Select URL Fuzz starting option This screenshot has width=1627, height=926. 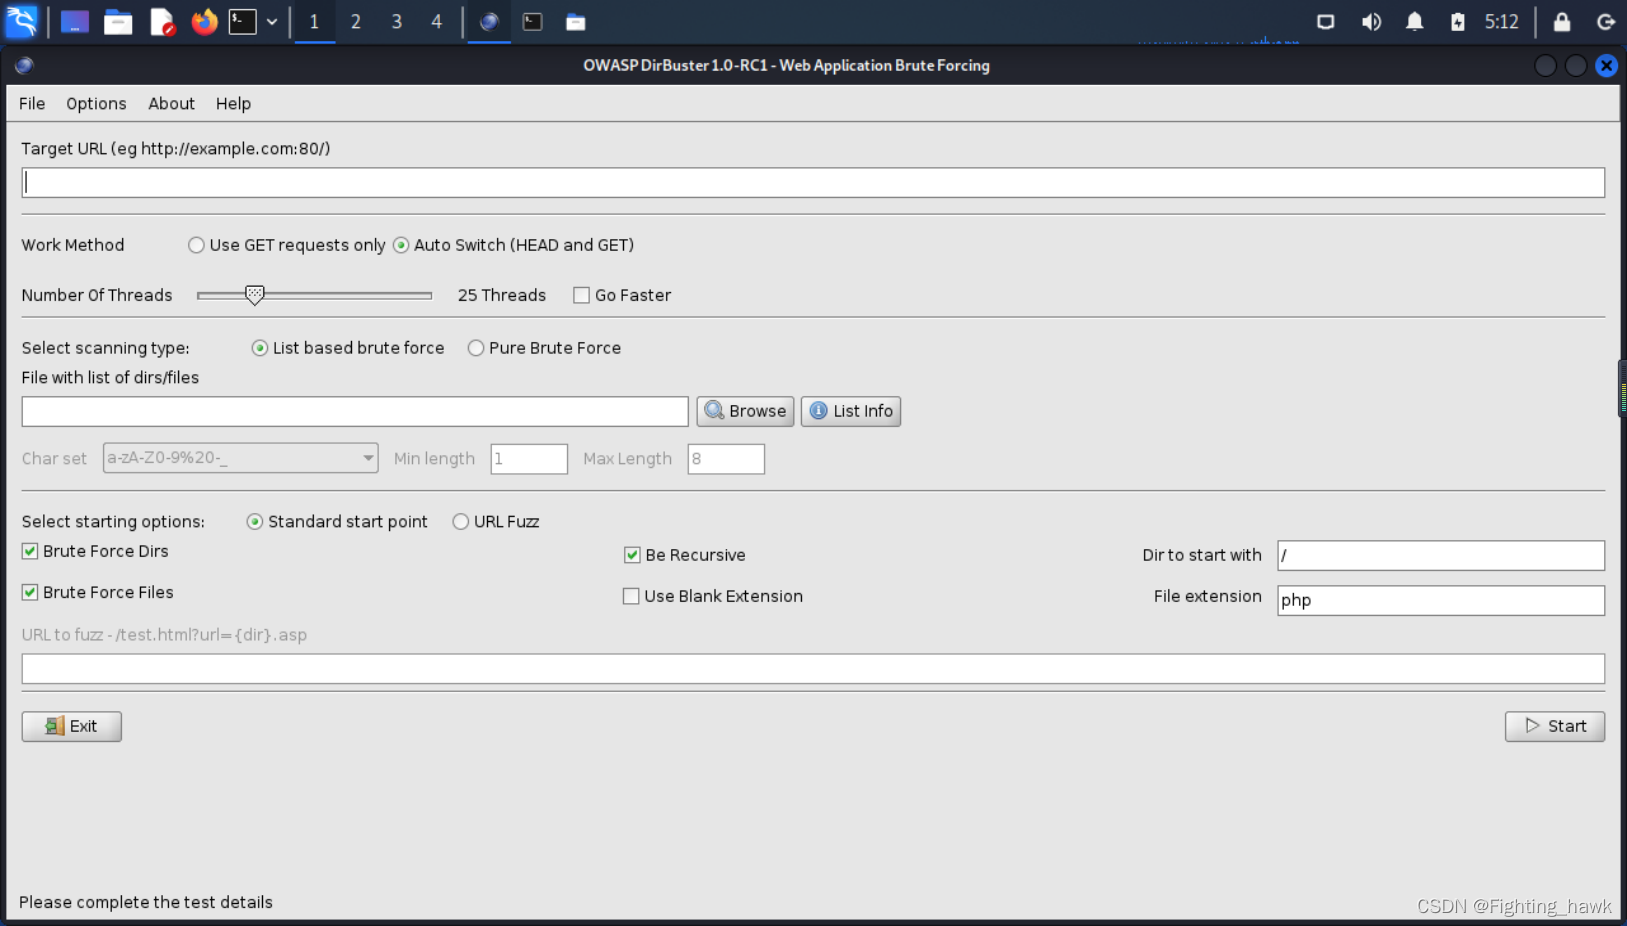[496, 522]
